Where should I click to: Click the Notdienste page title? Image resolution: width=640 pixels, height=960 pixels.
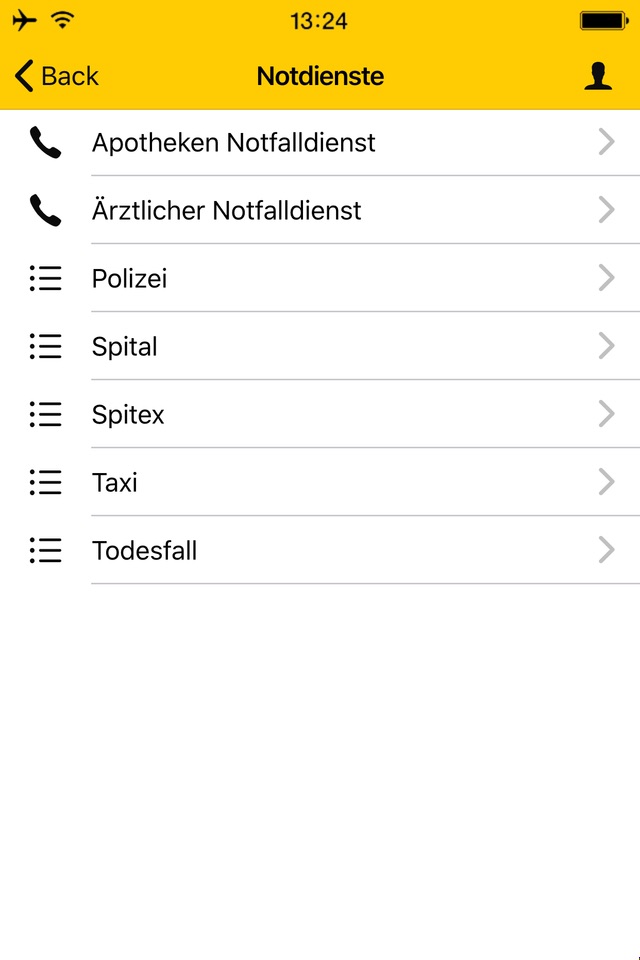coord(320,76)
